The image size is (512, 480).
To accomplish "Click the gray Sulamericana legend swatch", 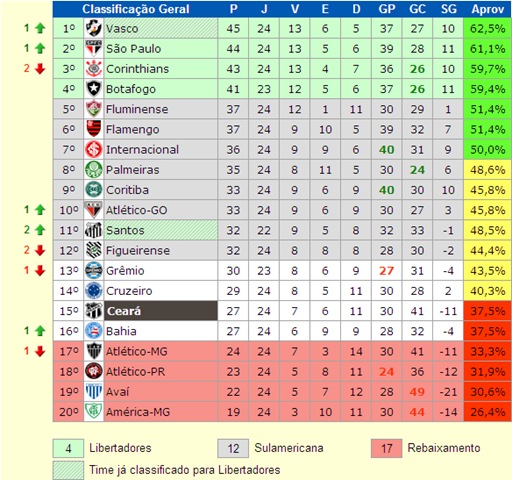I will click(x=233, y=448).
